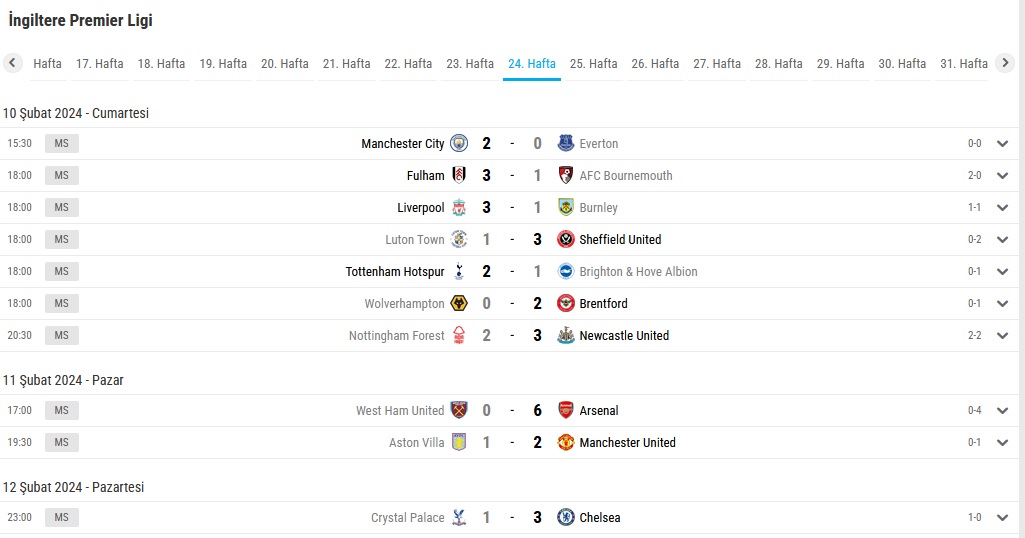Expand the West Ham vs Arsenal match row
Image resolution: width=1025 pixels, height=538 pixels.
pos(1002,411)
